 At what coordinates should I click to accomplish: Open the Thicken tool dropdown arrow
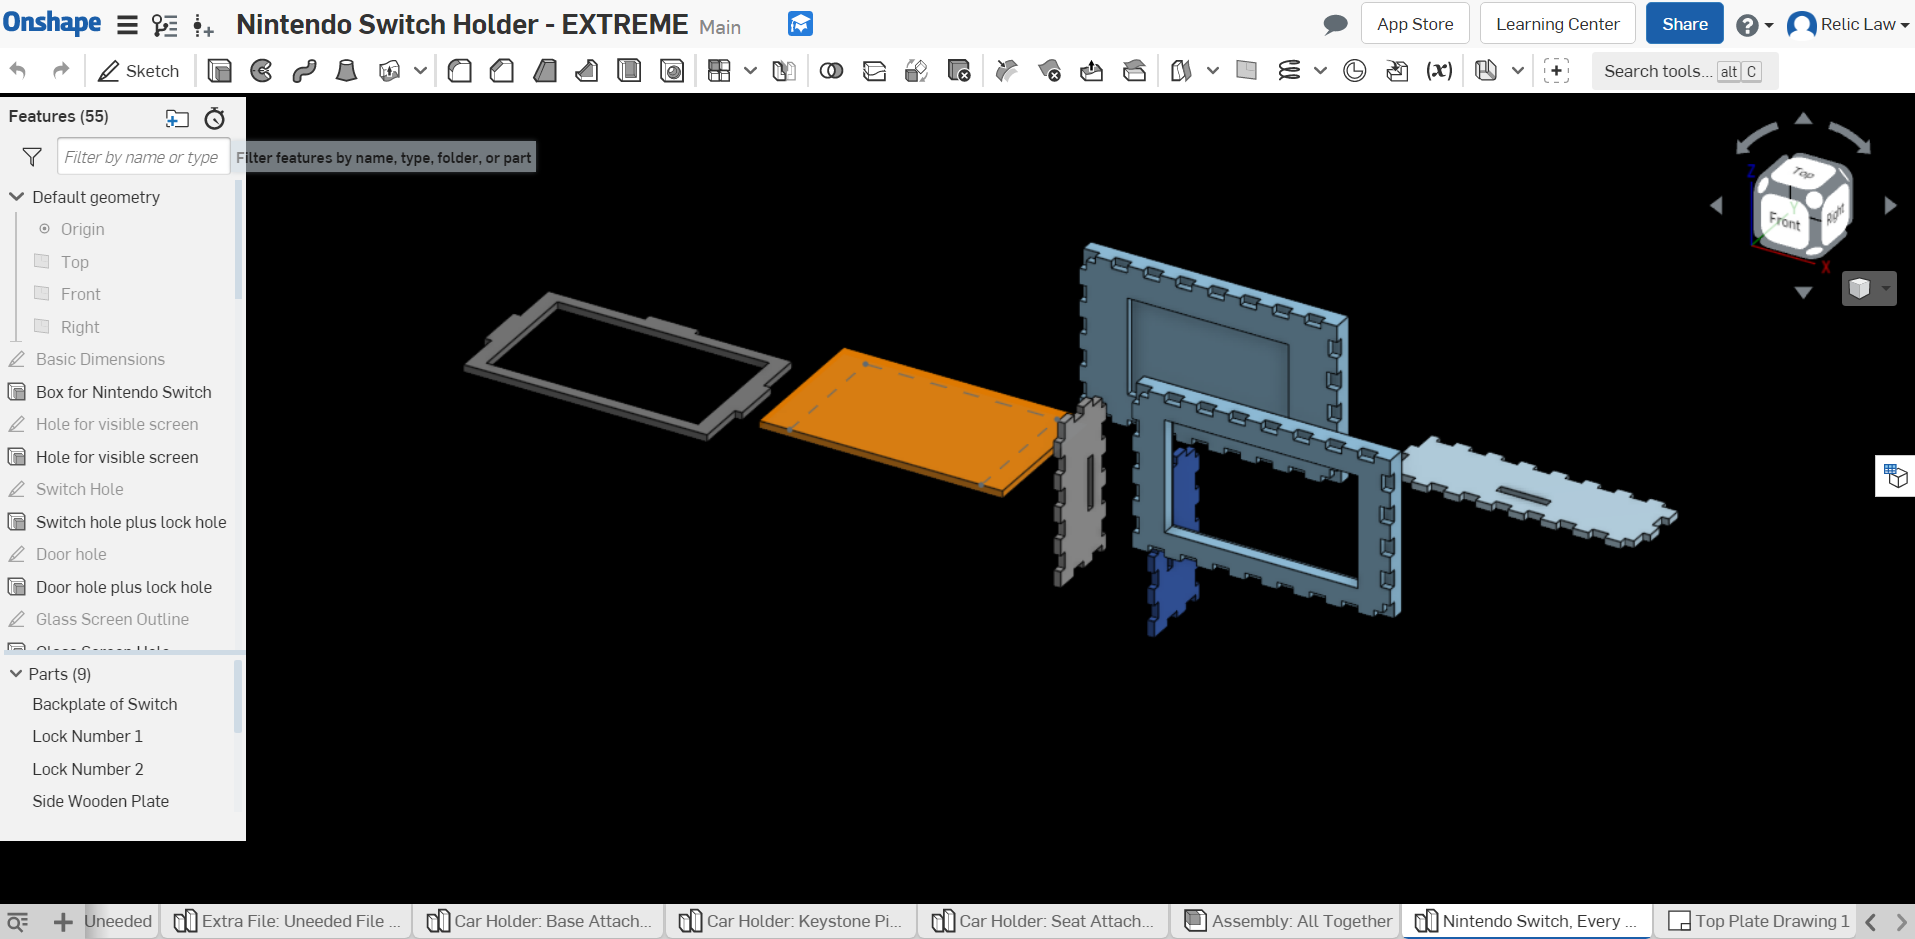click(x=420, y=71)
